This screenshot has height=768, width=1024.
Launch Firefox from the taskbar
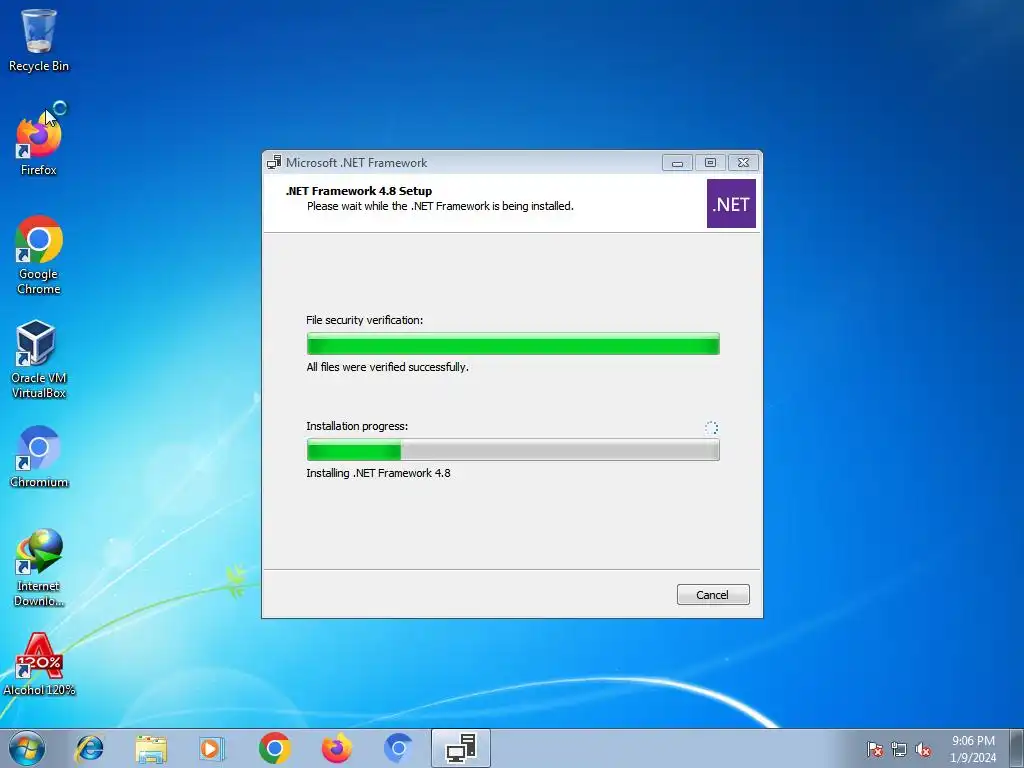point(336,748)
